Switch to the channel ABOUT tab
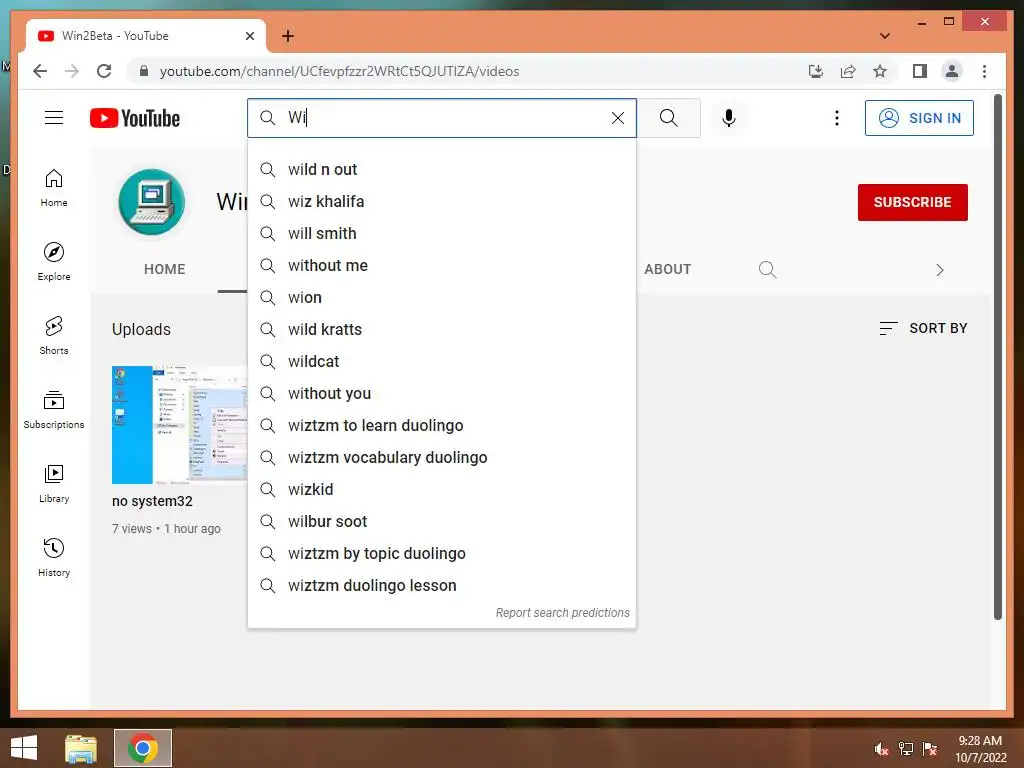This screenshot has height=768, width=1024. pos(667,269)
